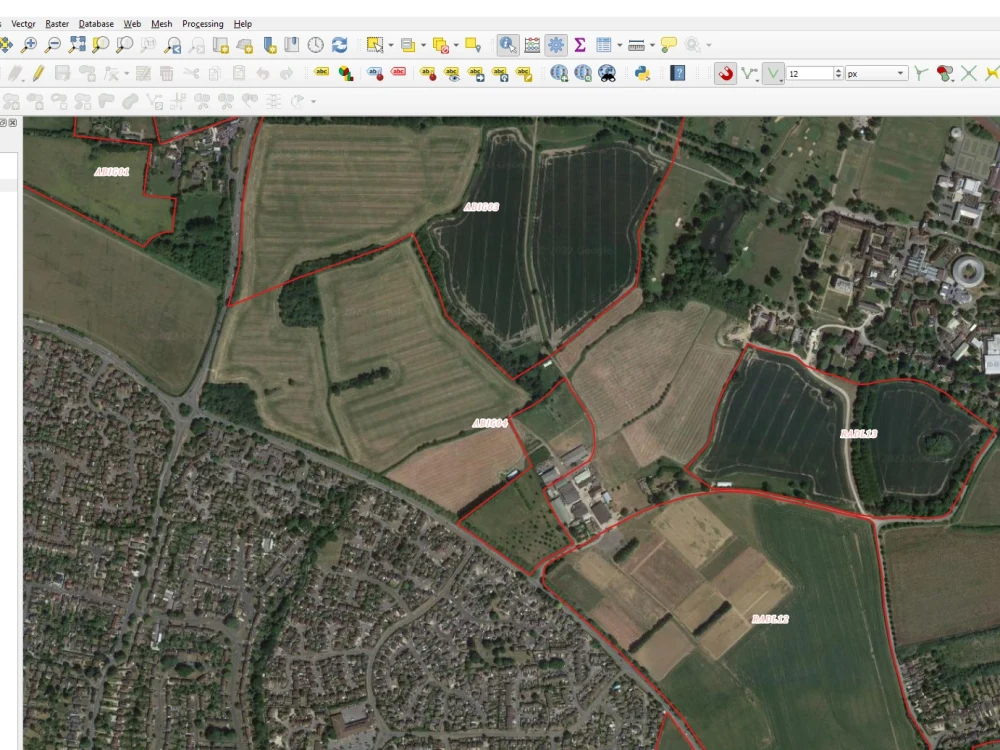
Task: Expand Measure tool dropdown arrow
Action: (x=652, y=45)
